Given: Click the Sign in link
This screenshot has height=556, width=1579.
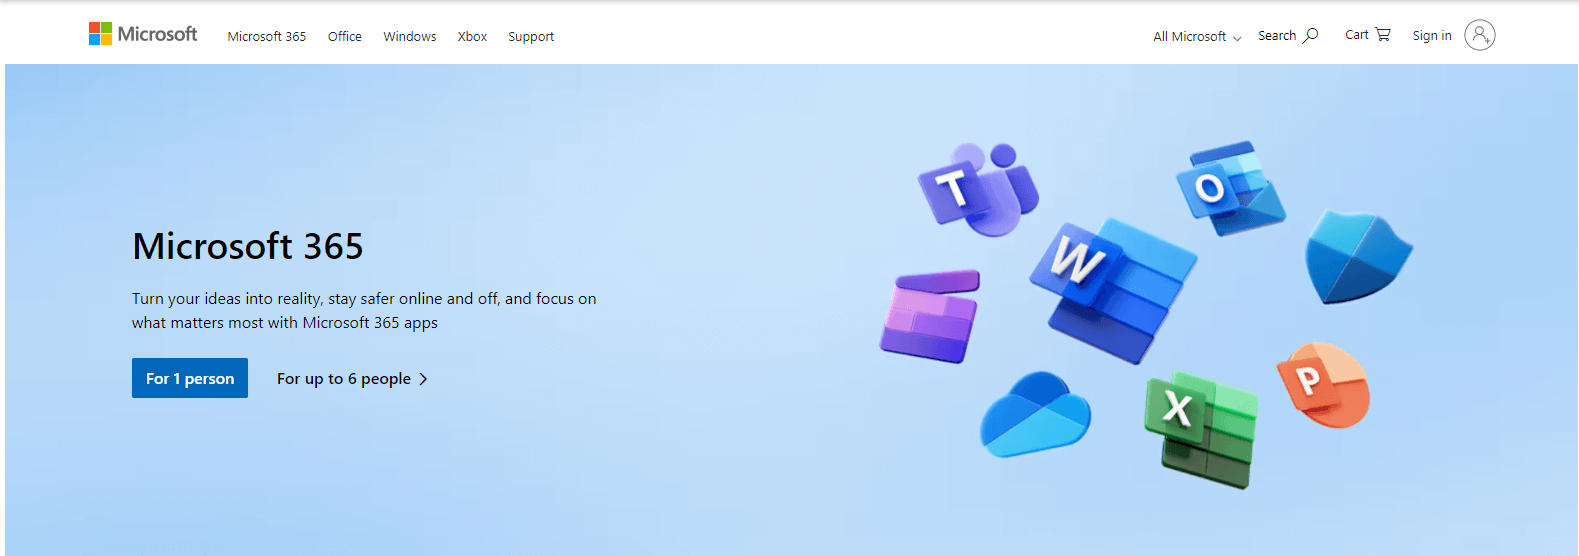Looking at the screenshot, I should coord(1432,35).
